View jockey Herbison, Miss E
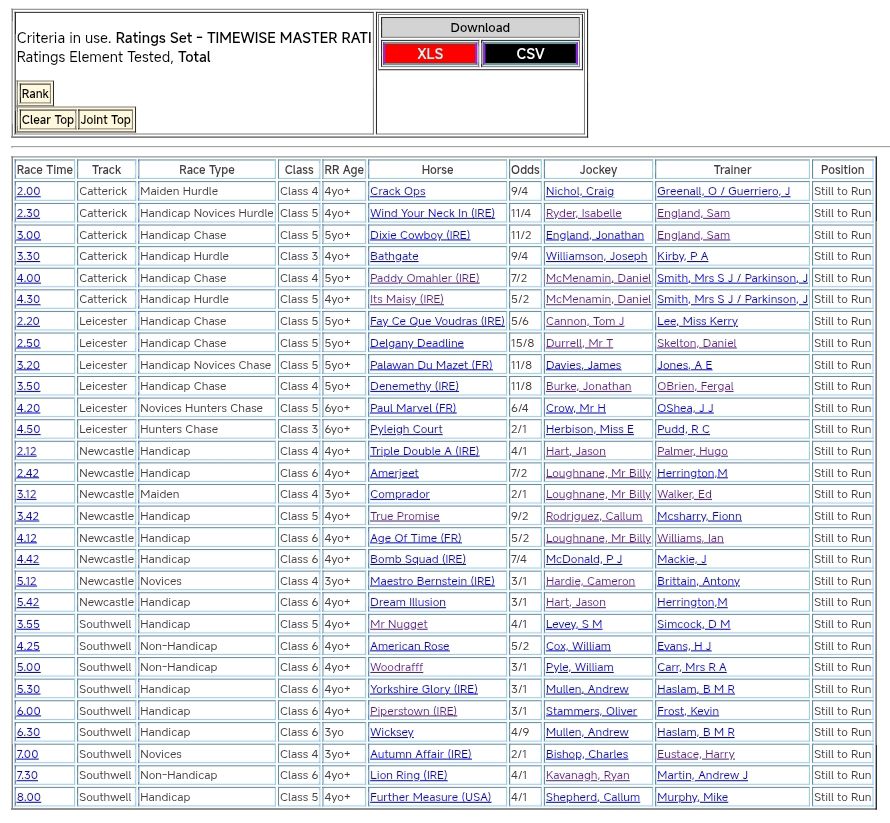 [589, 430]
